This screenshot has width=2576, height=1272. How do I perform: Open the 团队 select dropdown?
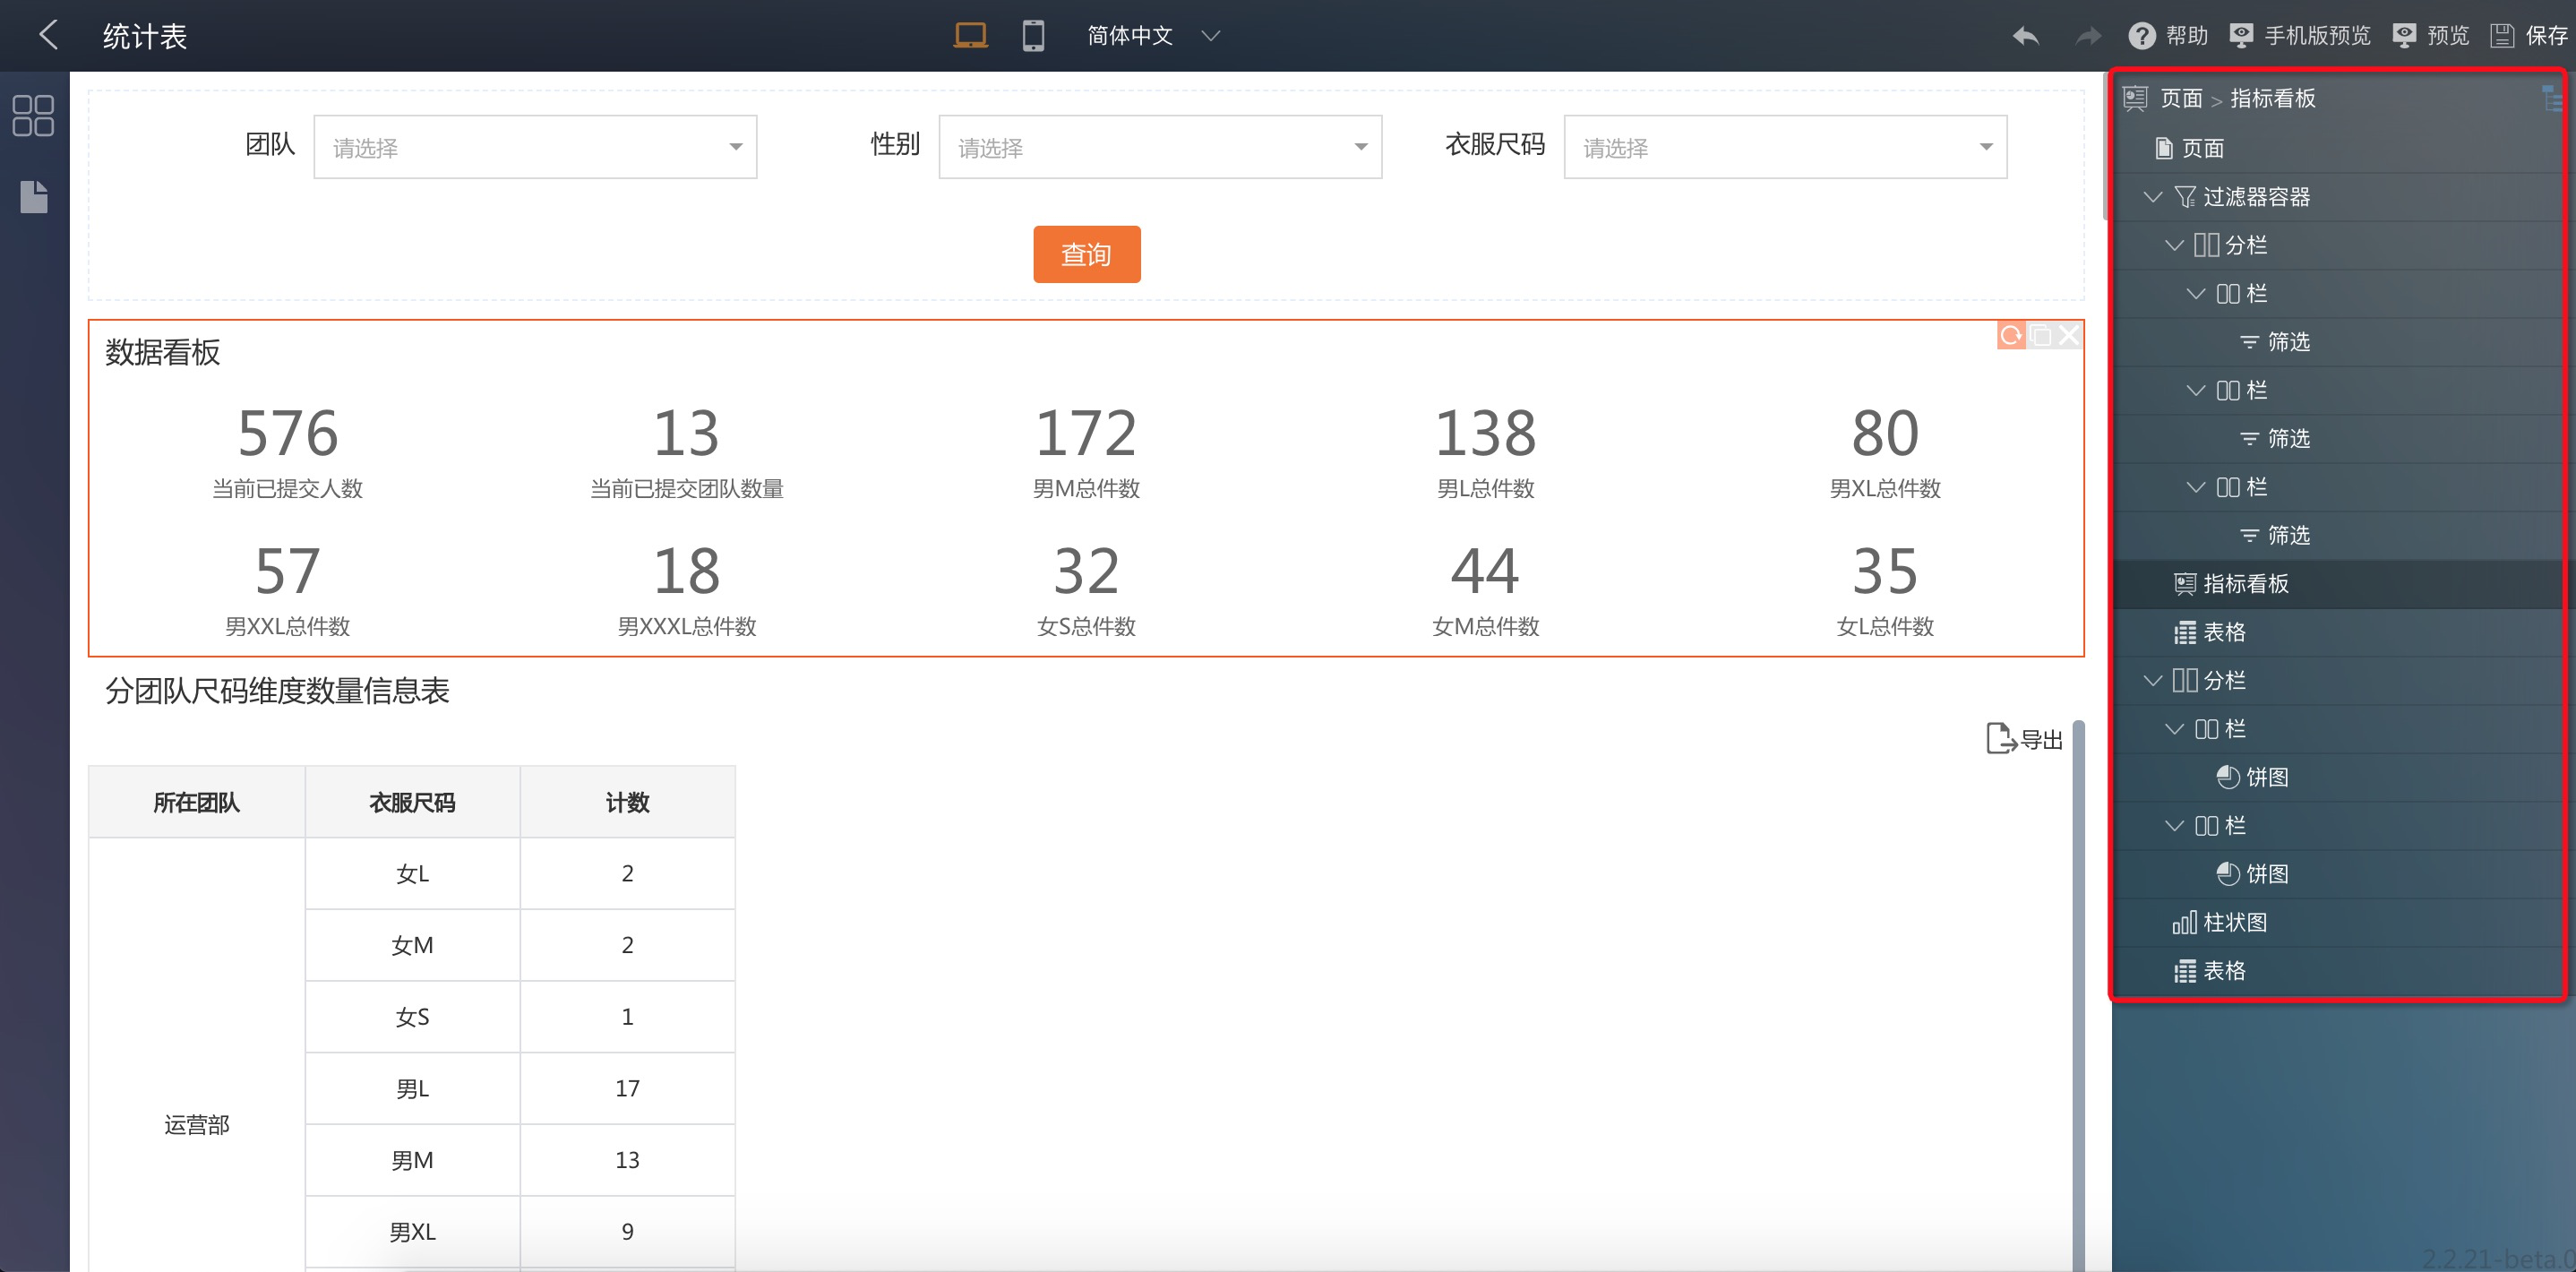point(535,147)
